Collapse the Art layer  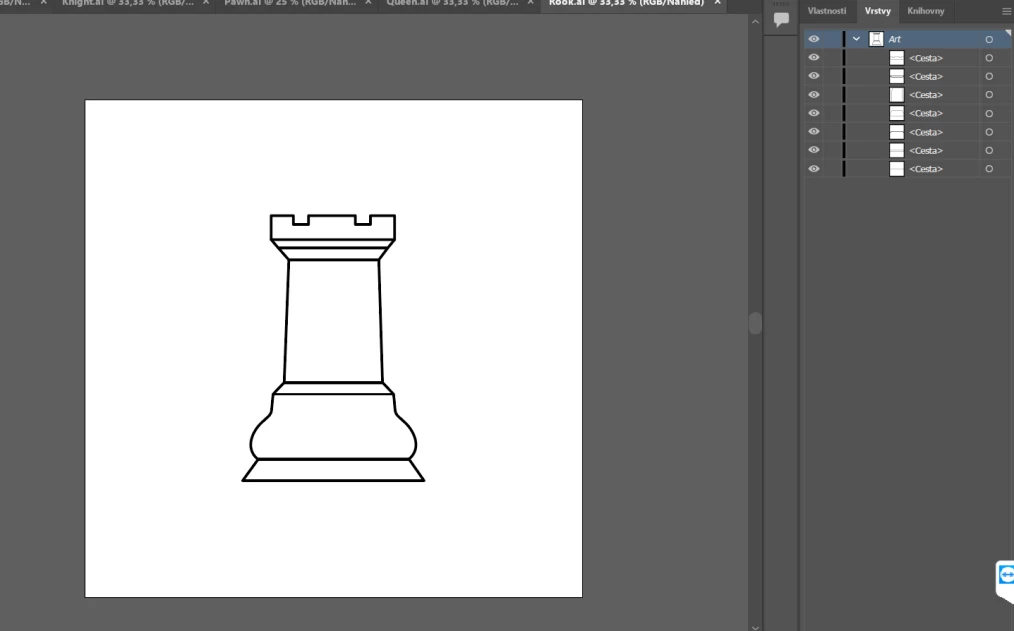click(x=856, y=39)
